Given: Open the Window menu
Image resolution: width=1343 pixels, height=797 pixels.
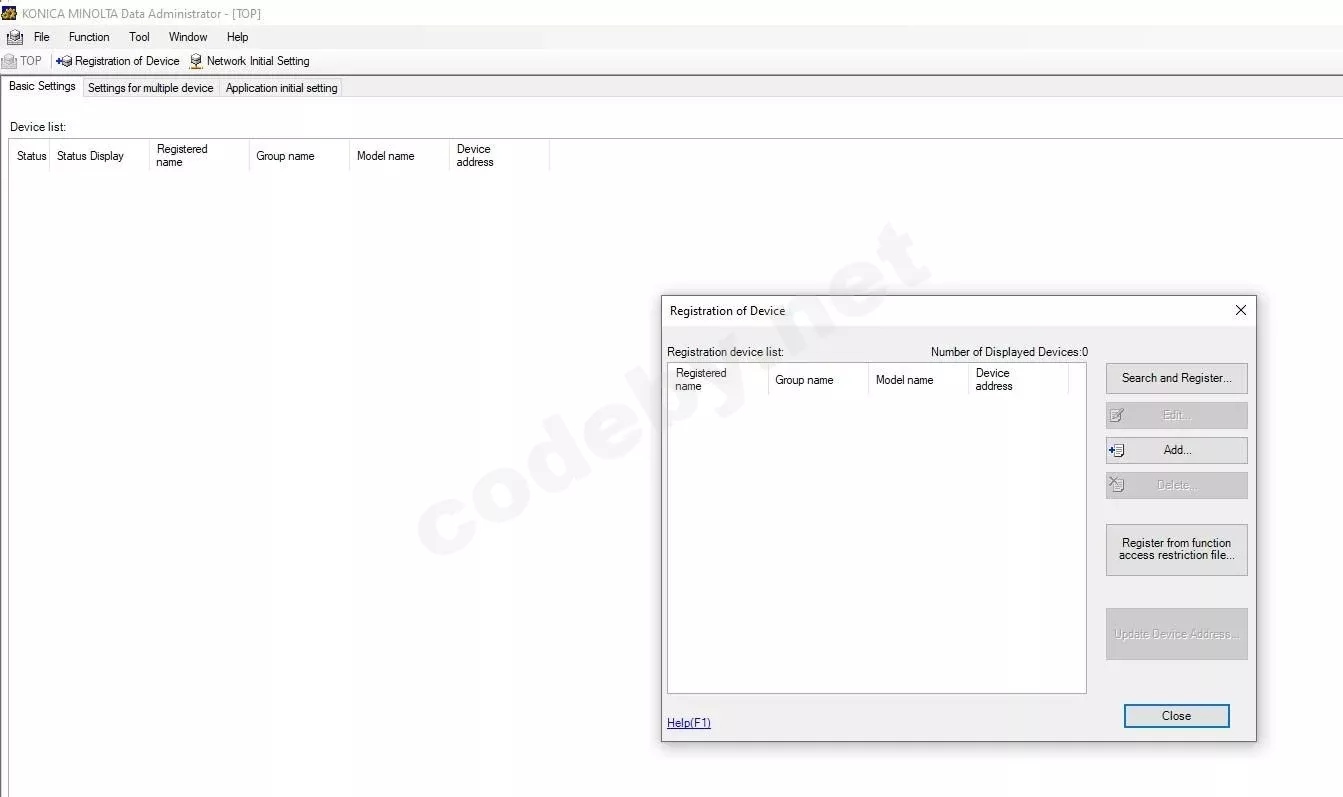Looking at the screenshot, I should (188, 37).
